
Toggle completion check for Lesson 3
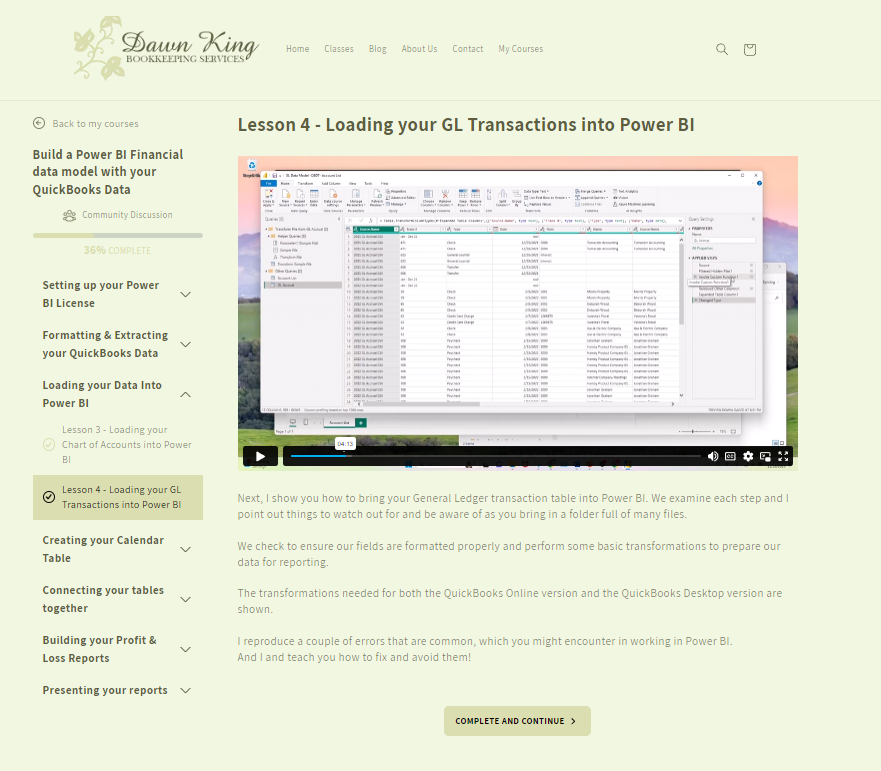point(49,444)
